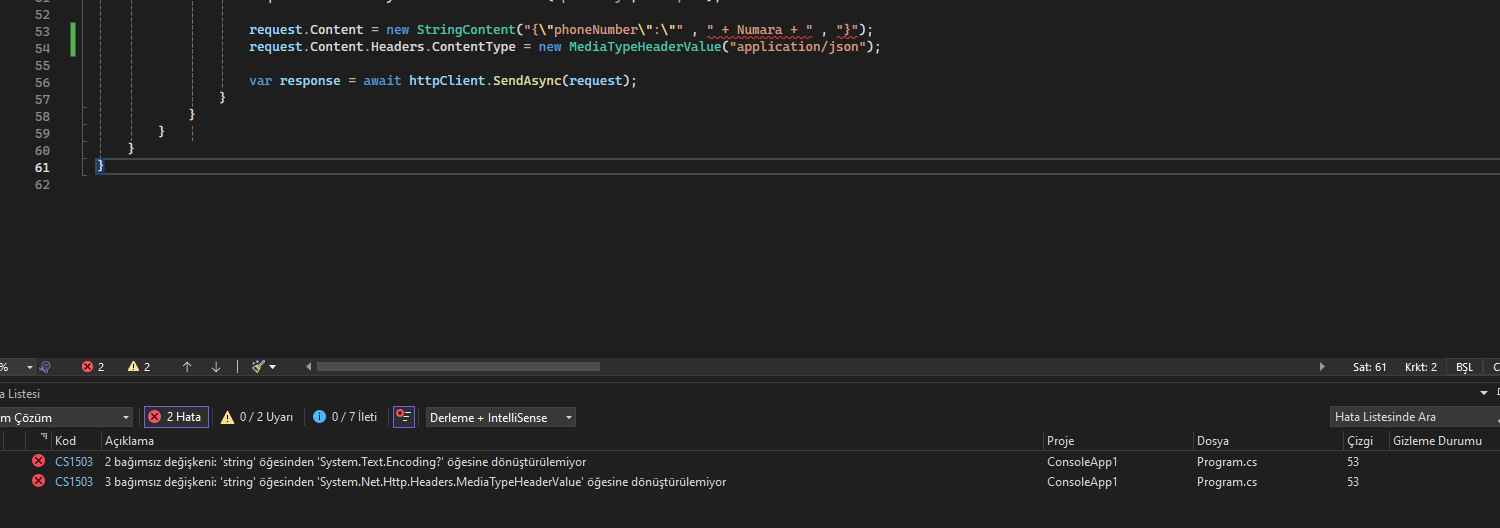Toggle the build-only IntelliSense errors filter button
The height and width of the screenshot is (528, 1500).
pyautogui.click(x=404, y=417)
